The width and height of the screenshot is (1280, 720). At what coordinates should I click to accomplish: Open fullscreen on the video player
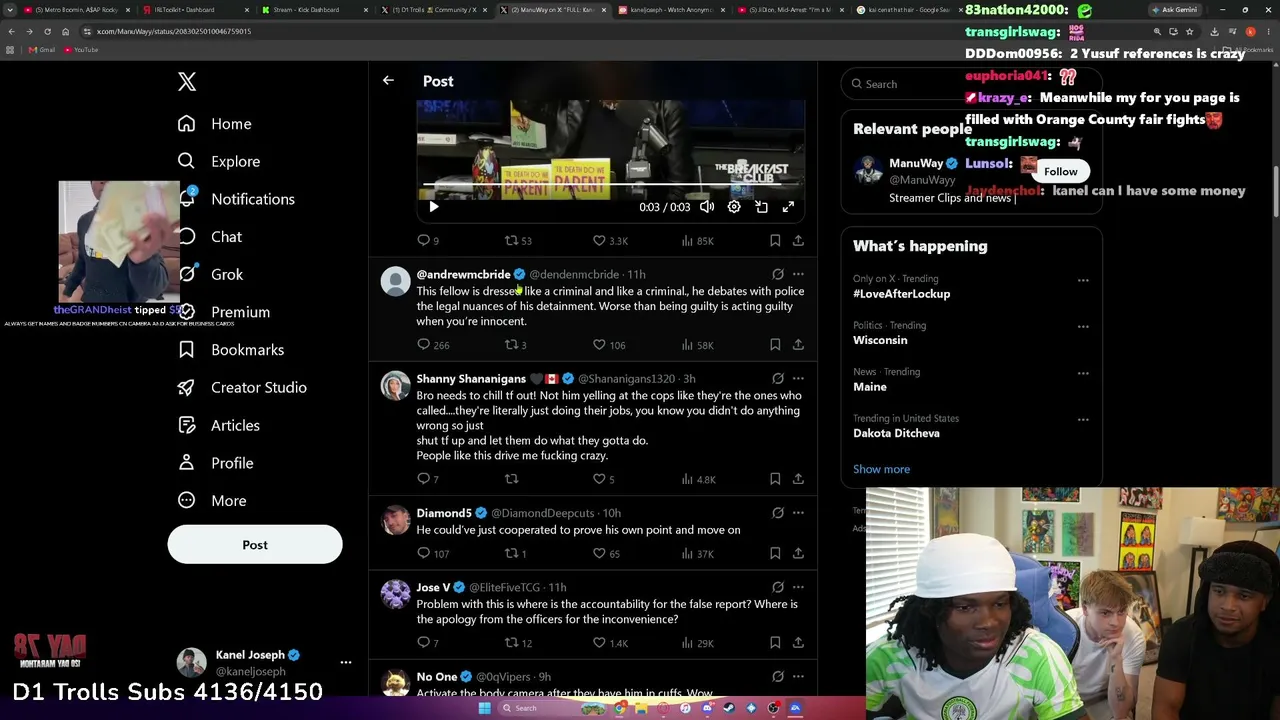pyautogui.click(x=788, y=207)
